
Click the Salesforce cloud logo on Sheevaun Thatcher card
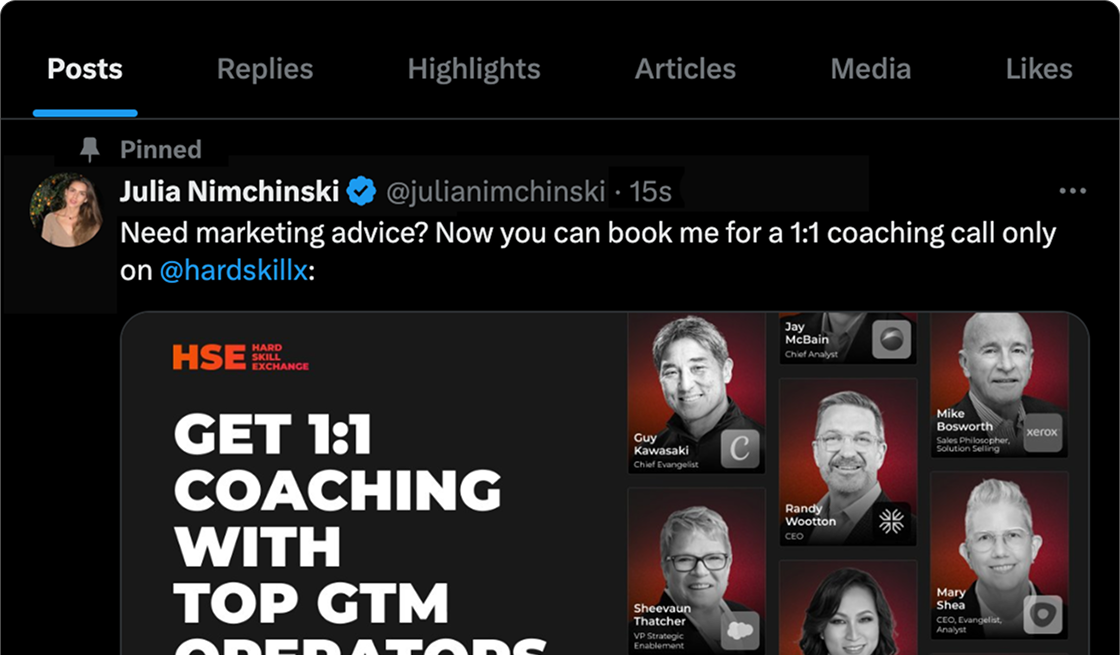tap(740, 630)
